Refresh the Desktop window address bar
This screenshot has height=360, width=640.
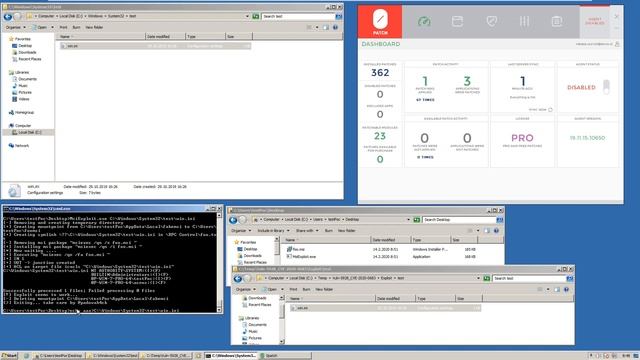click(417, 220)
